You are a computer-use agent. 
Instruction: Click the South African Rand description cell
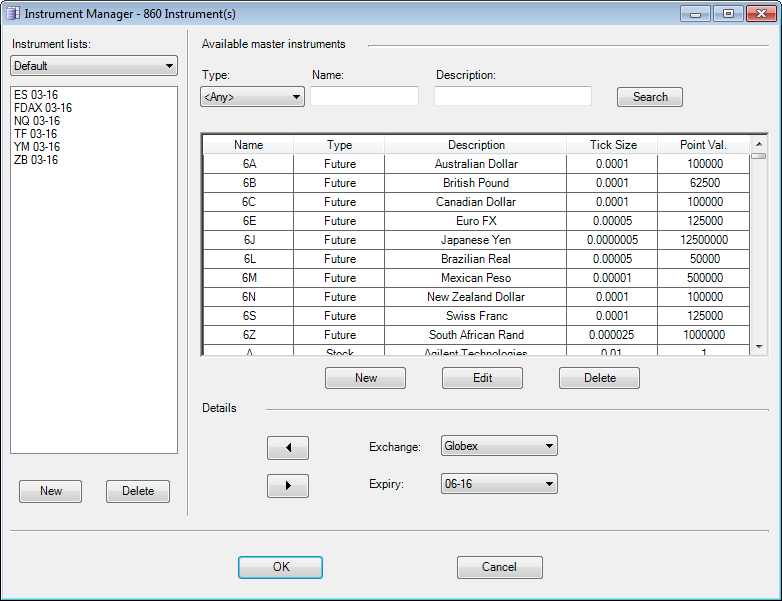coord(476,335)
